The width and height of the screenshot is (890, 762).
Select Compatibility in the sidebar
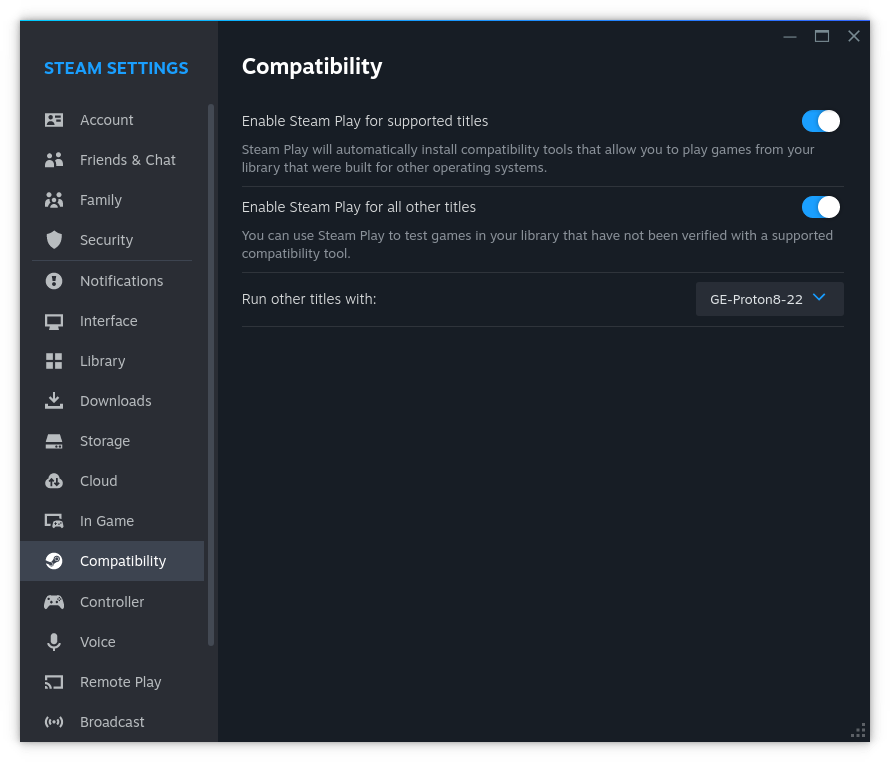(112, 561)
